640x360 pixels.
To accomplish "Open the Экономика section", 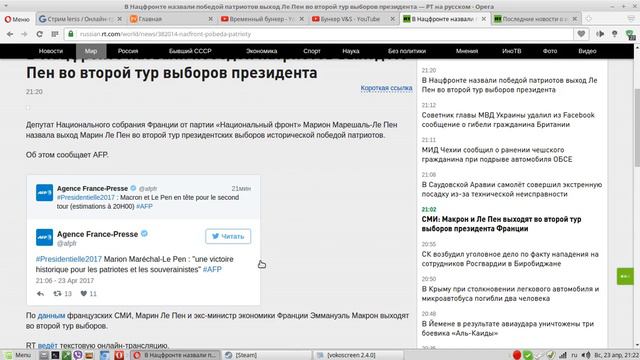I will point(261,51).
